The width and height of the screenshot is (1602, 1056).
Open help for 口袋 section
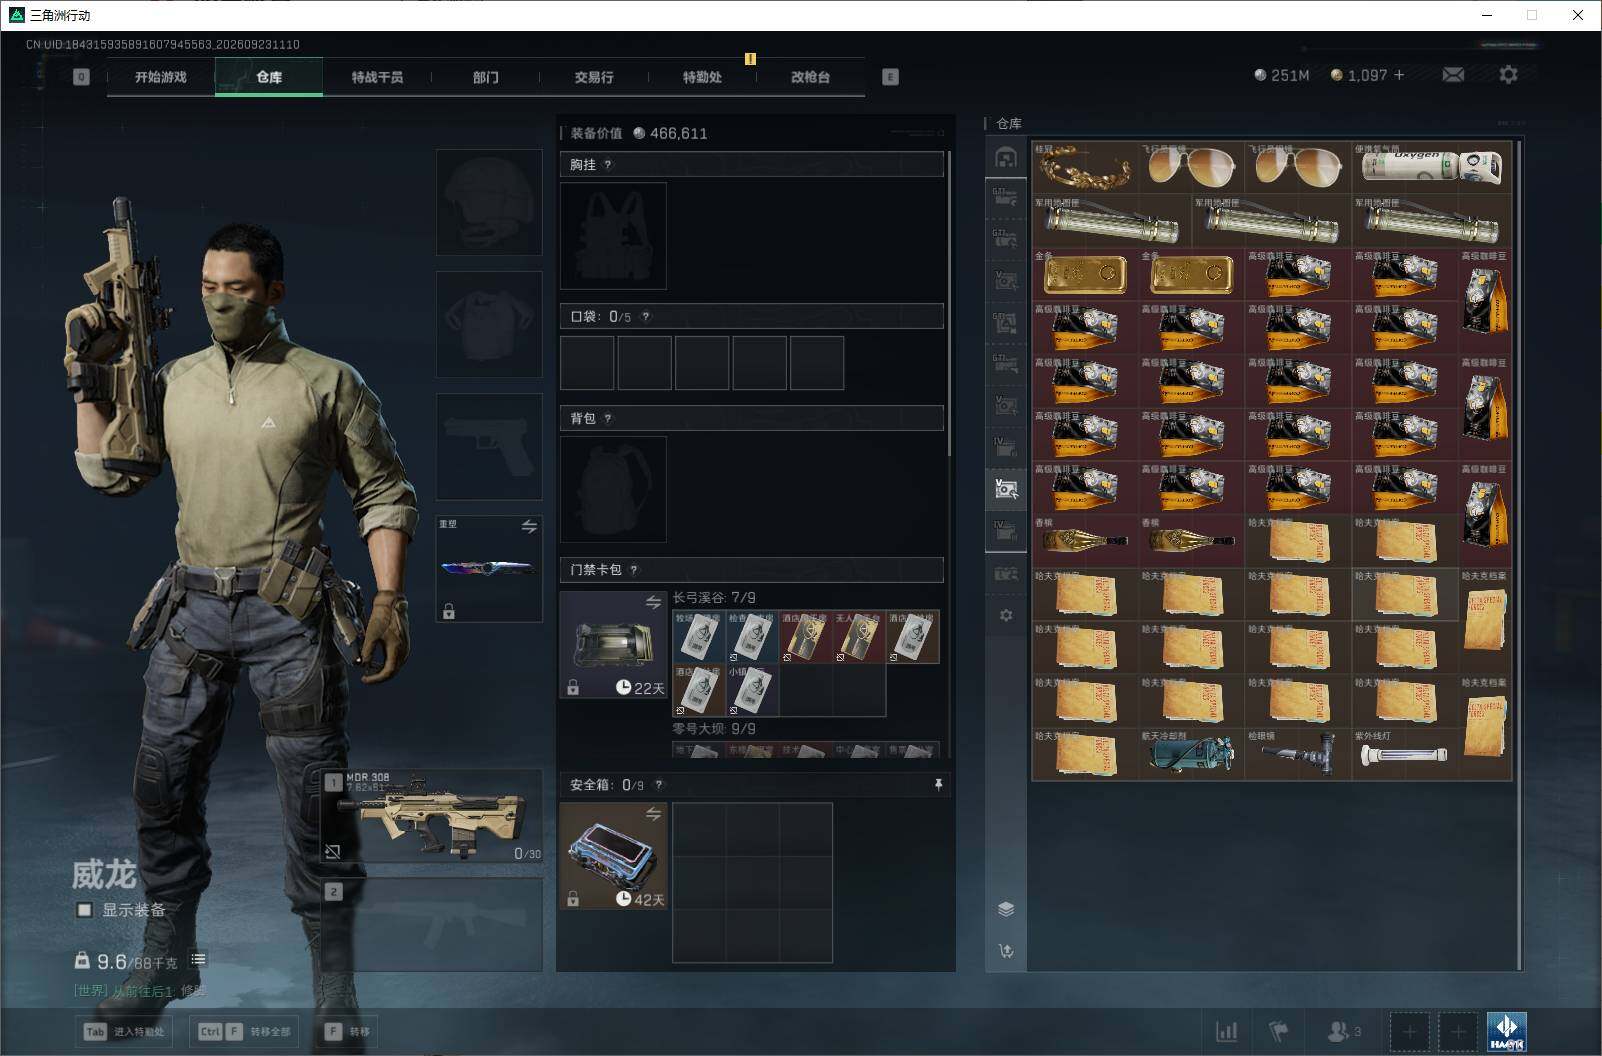point(646,317)
